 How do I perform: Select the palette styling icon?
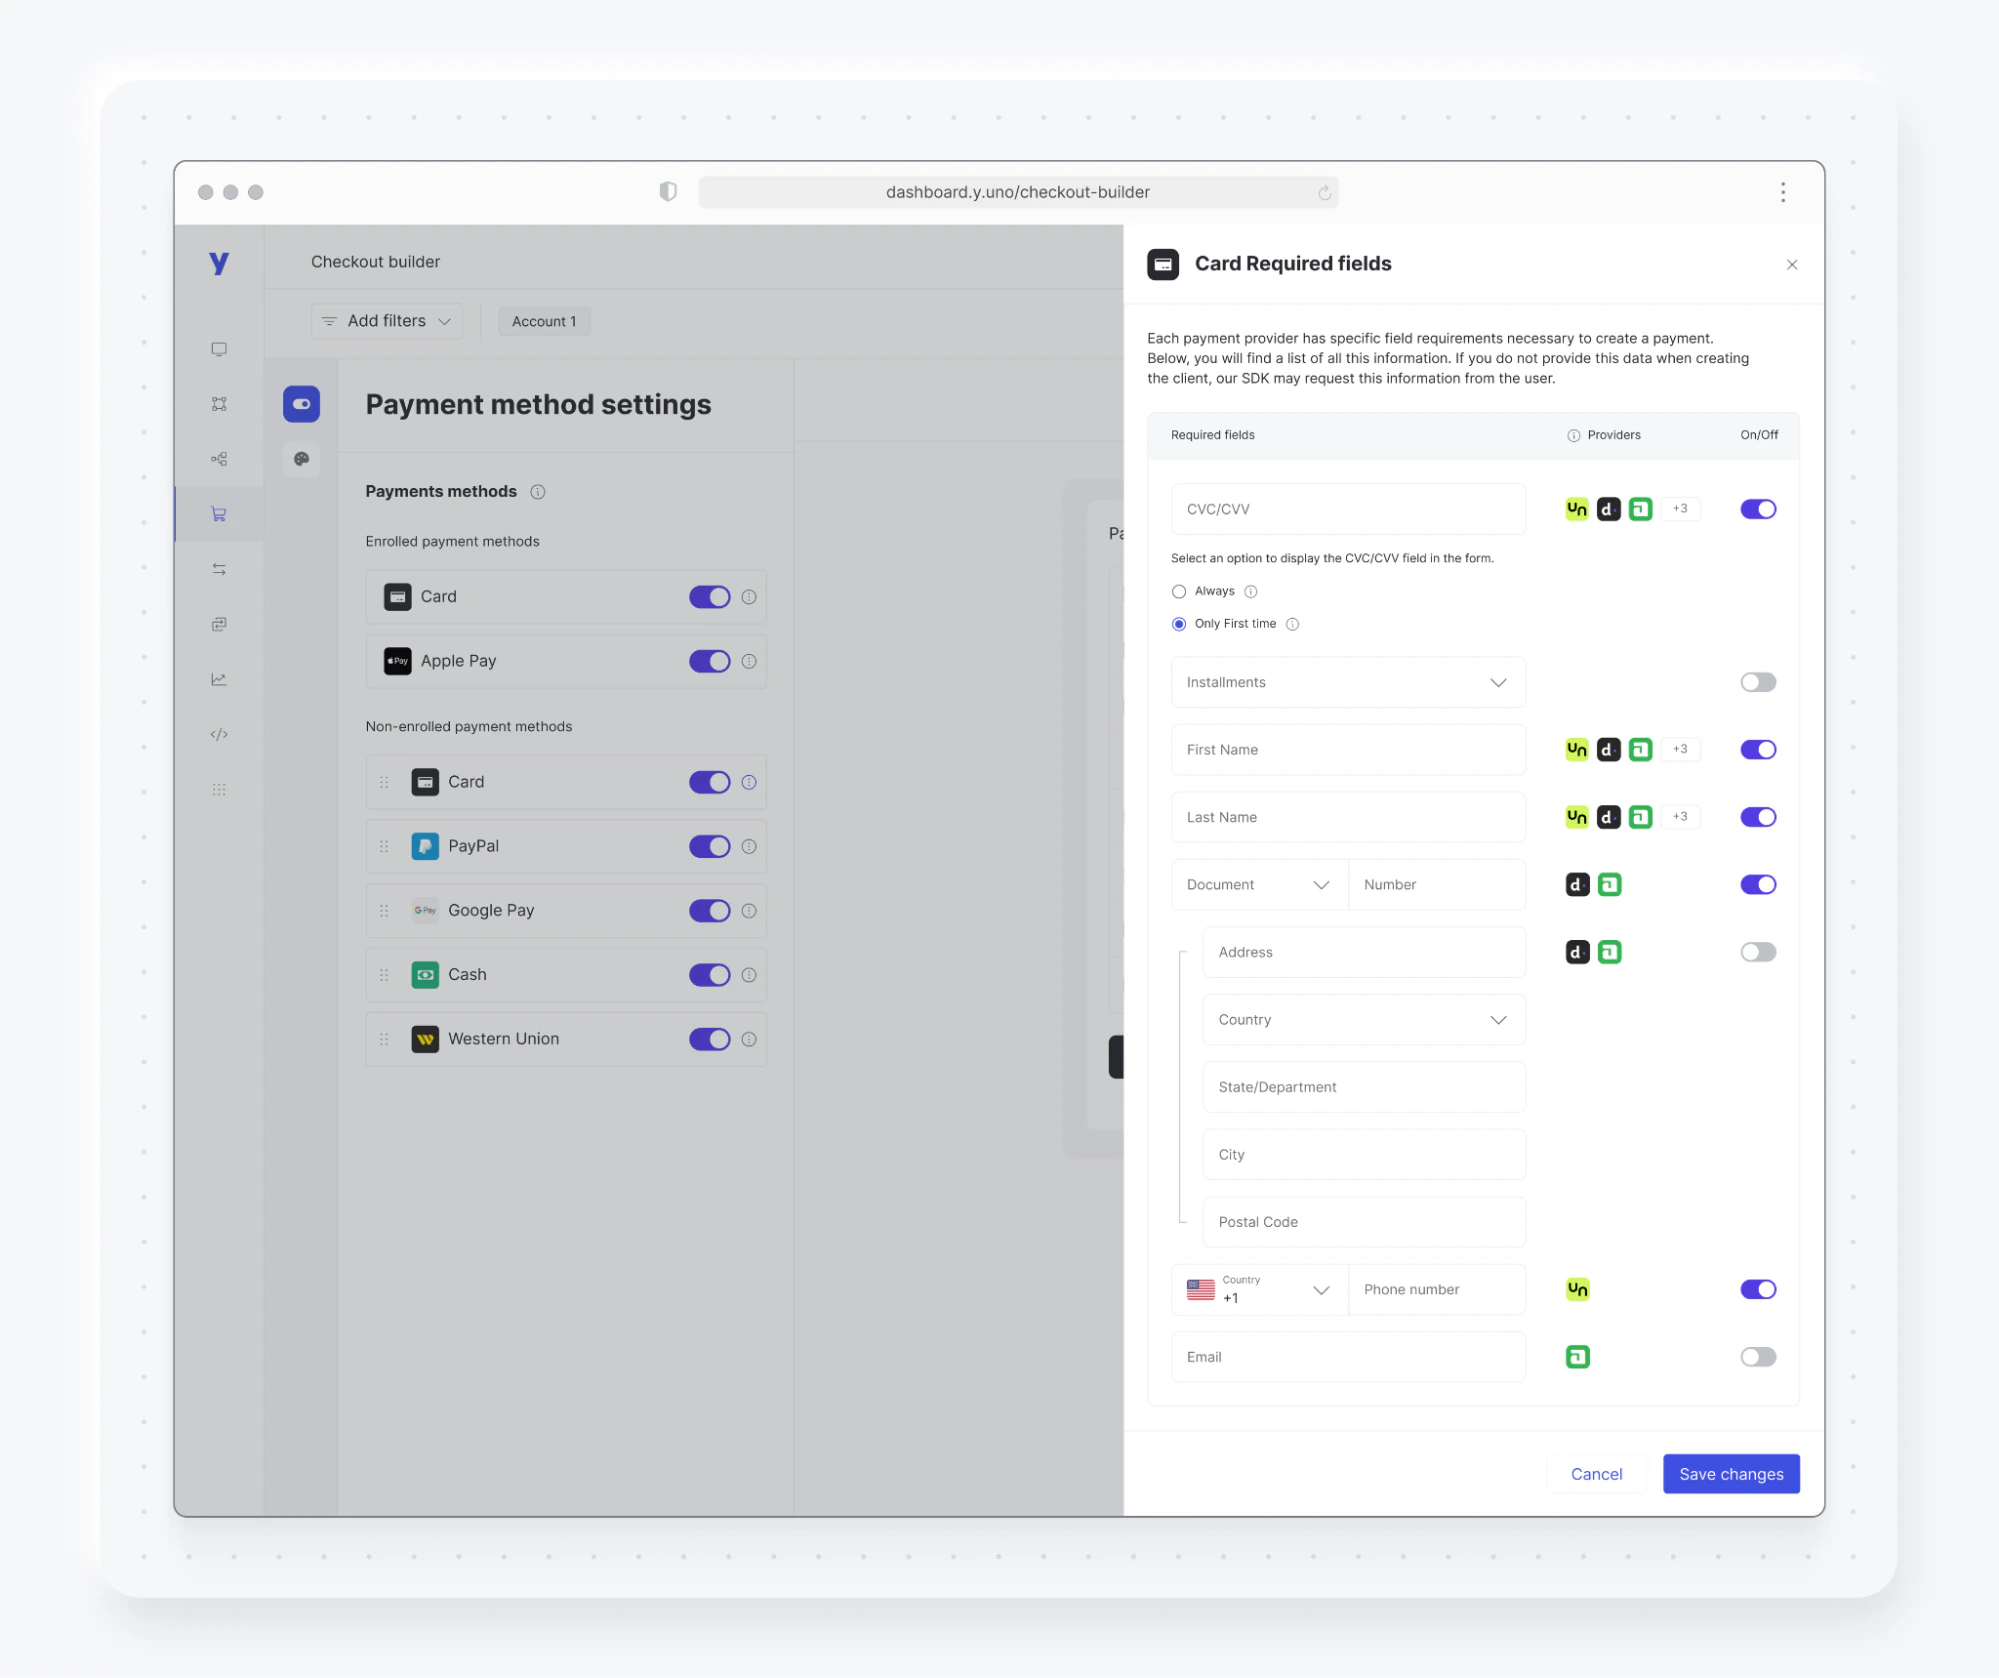(301, 459)
